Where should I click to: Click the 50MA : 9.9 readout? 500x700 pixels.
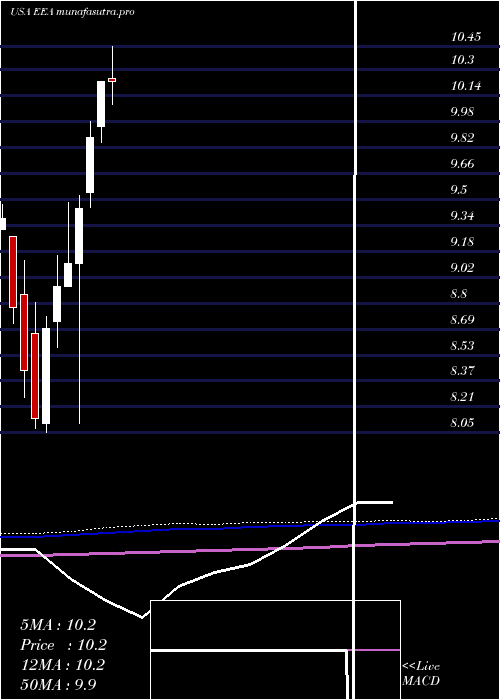tap(58, 684)
